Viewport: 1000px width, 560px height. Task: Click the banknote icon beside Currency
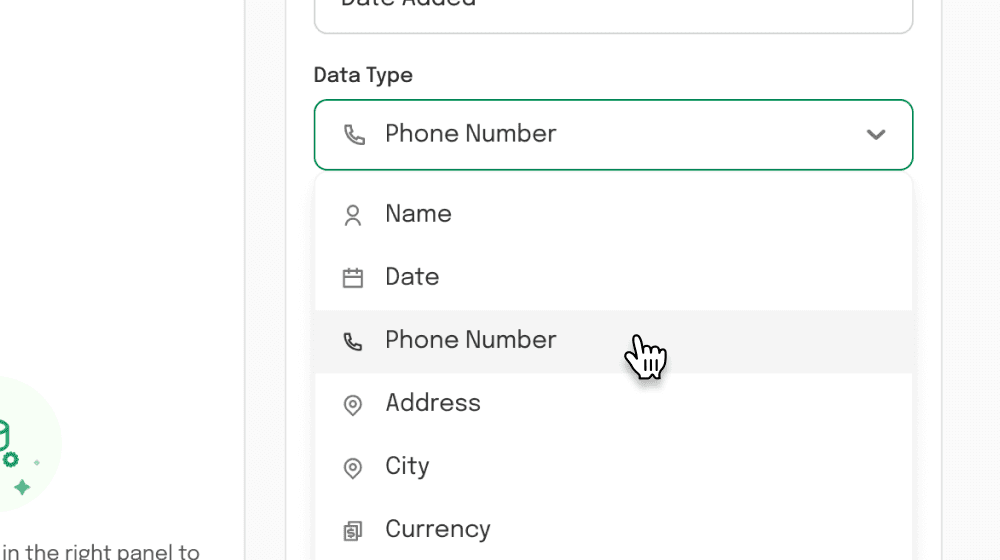pos(353,531)
